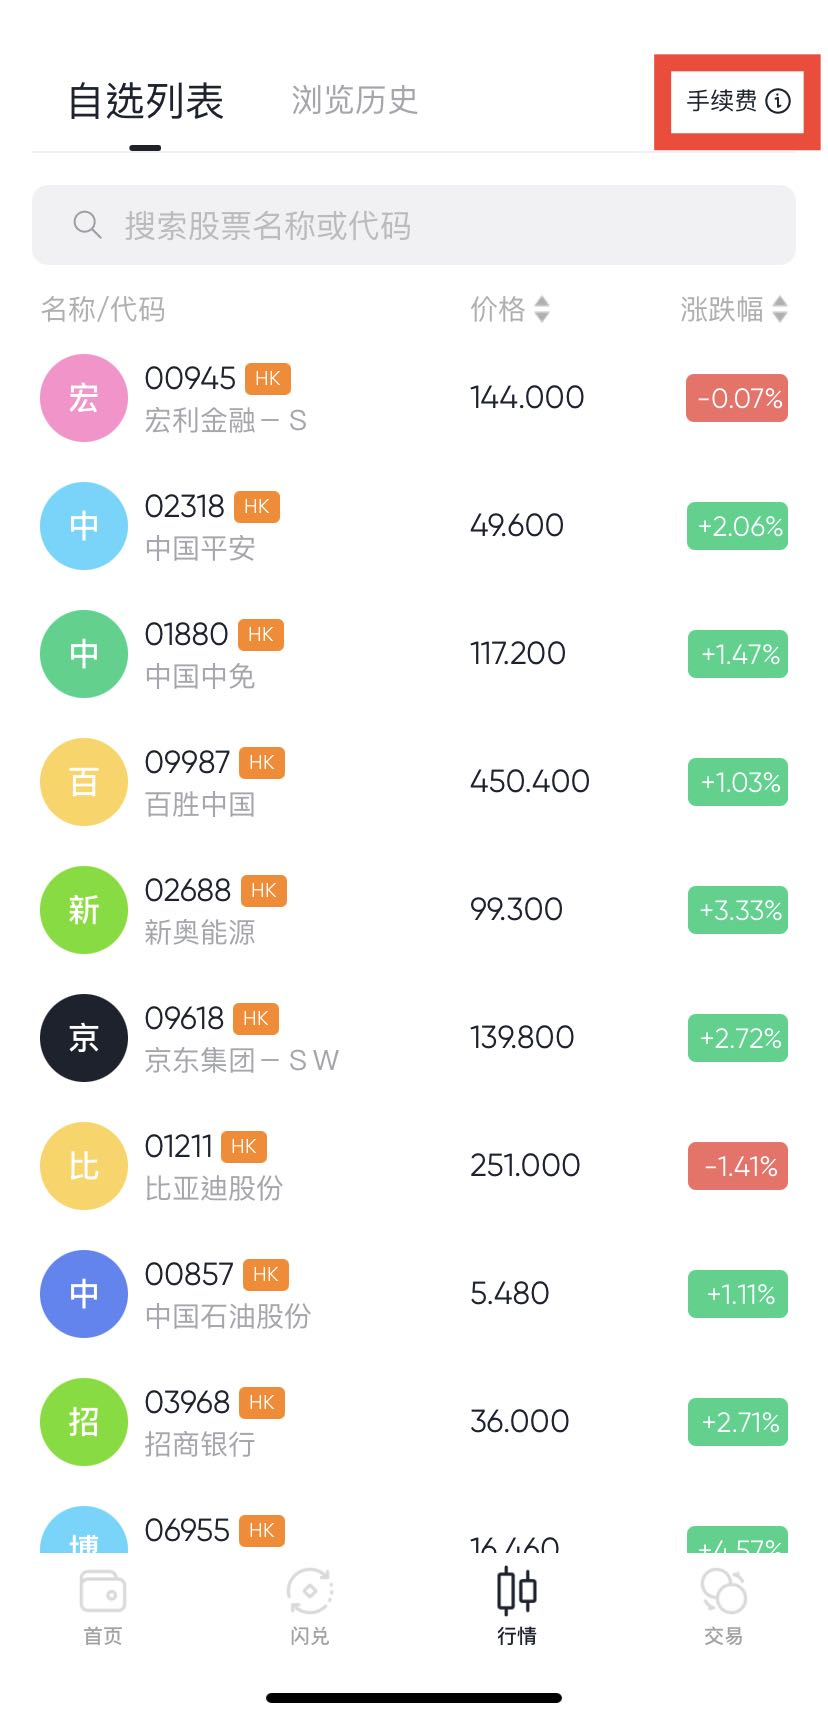Toggle 价格 sort arrows

pyautogui.click(x=541, y=309)
